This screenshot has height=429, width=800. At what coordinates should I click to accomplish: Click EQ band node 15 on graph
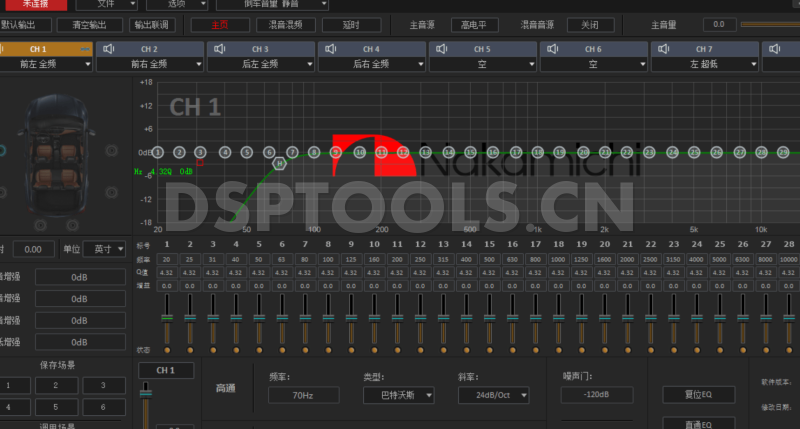(x=470, y=152)
